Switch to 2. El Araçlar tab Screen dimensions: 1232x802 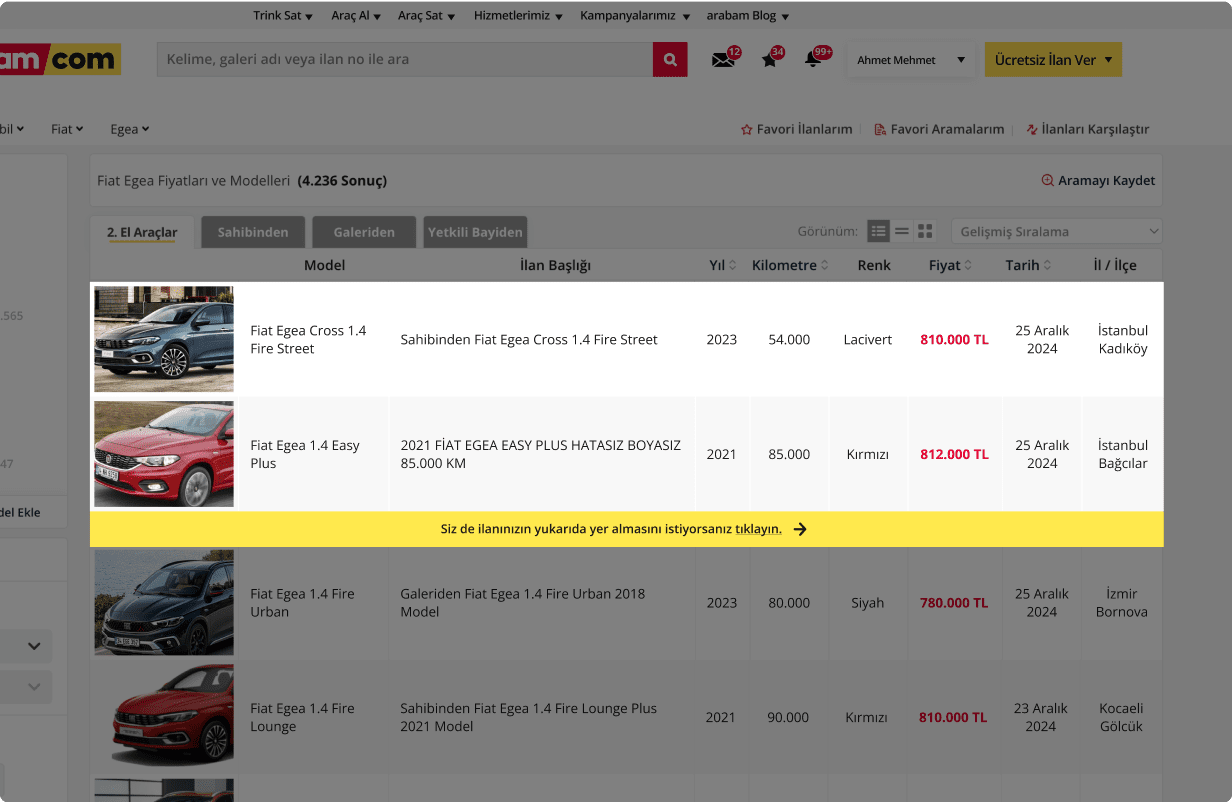point(142,232)
